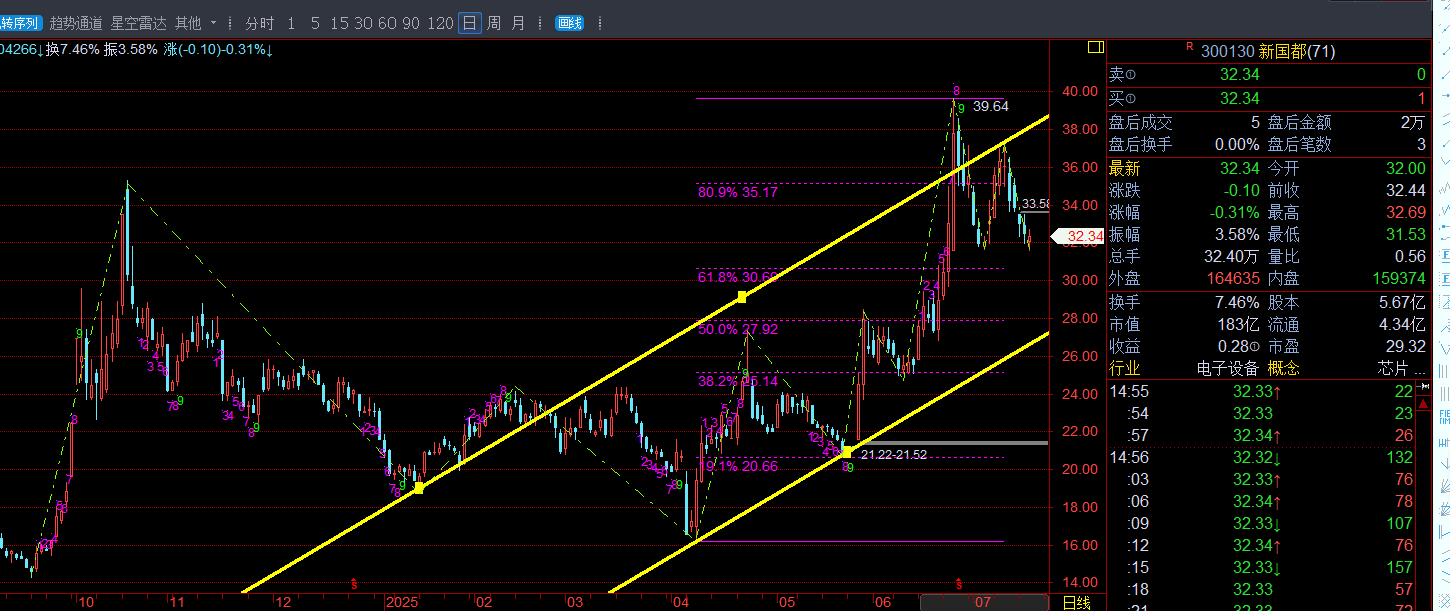Image resolution: width=1450 pixels, height=611 pixels.
Task: Select the 趋势通道 indicator tab
Action: 76,23
